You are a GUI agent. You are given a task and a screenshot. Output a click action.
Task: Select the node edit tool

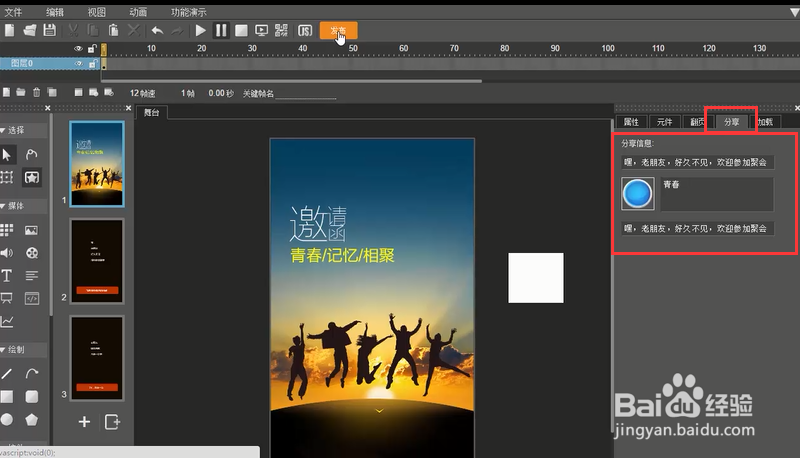coord(32,155)
